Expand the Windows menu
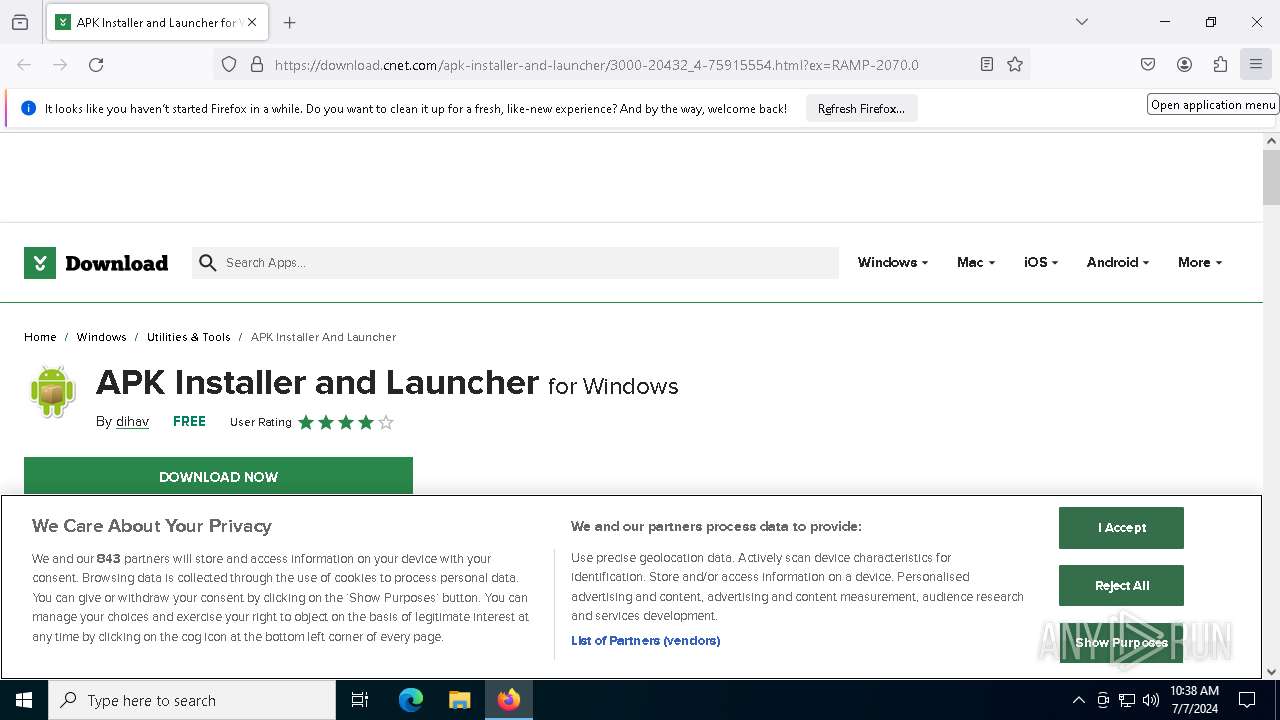1280x720 pixels. tap(892, 263)
